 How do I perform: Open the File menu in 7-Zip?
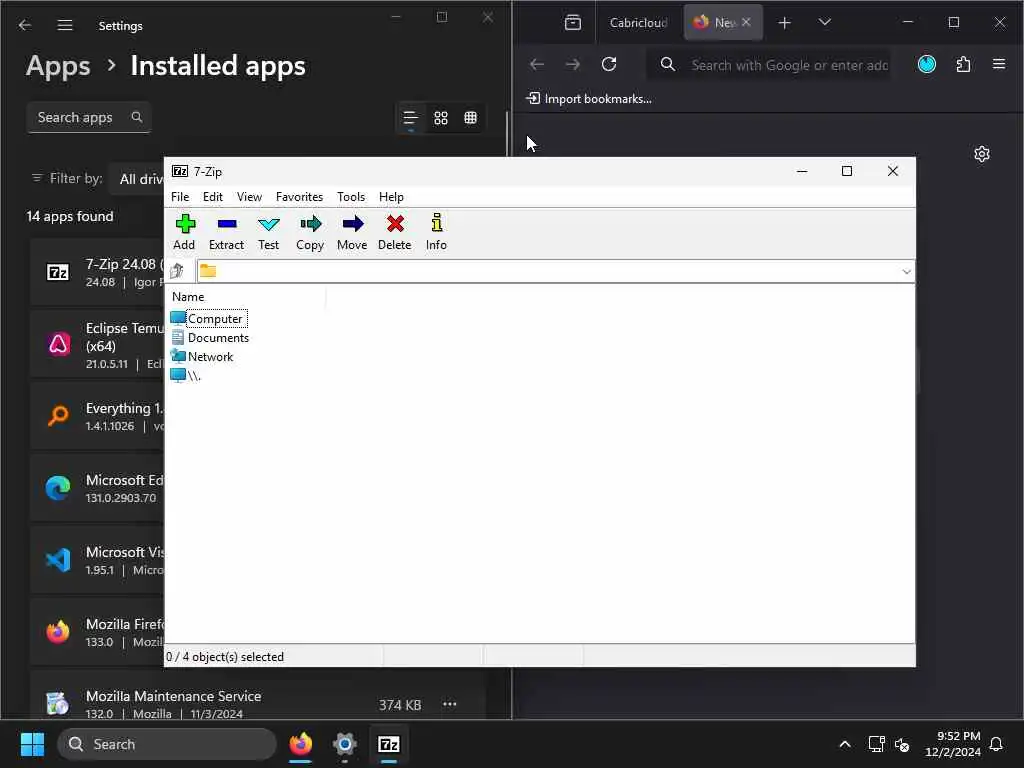[x=180, y=197]
